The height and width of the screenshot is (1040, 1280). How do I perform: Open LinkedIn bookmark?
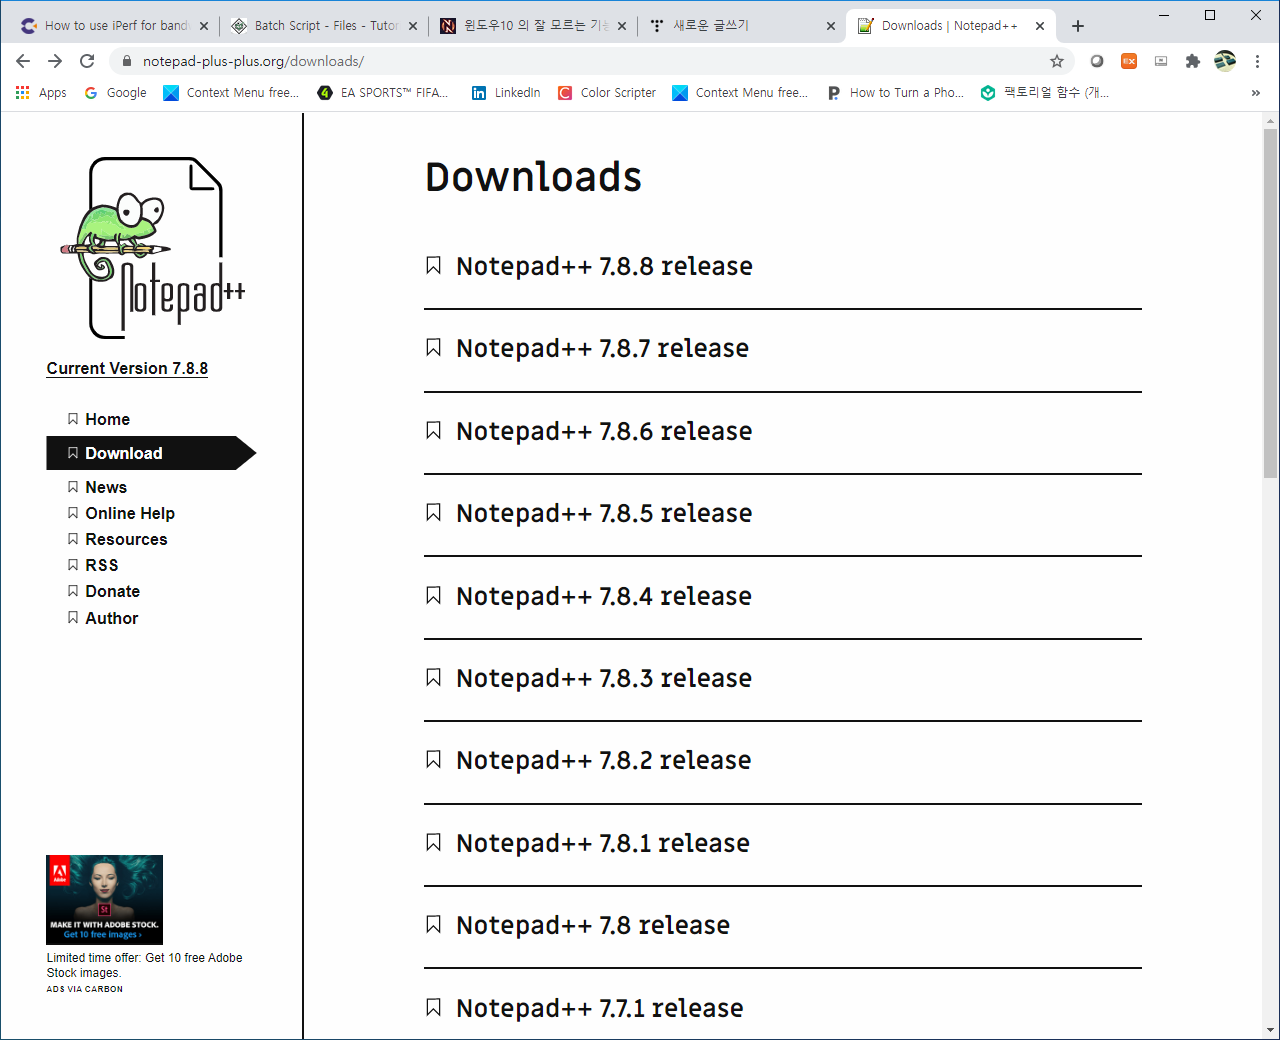click(x=506, y=93)
